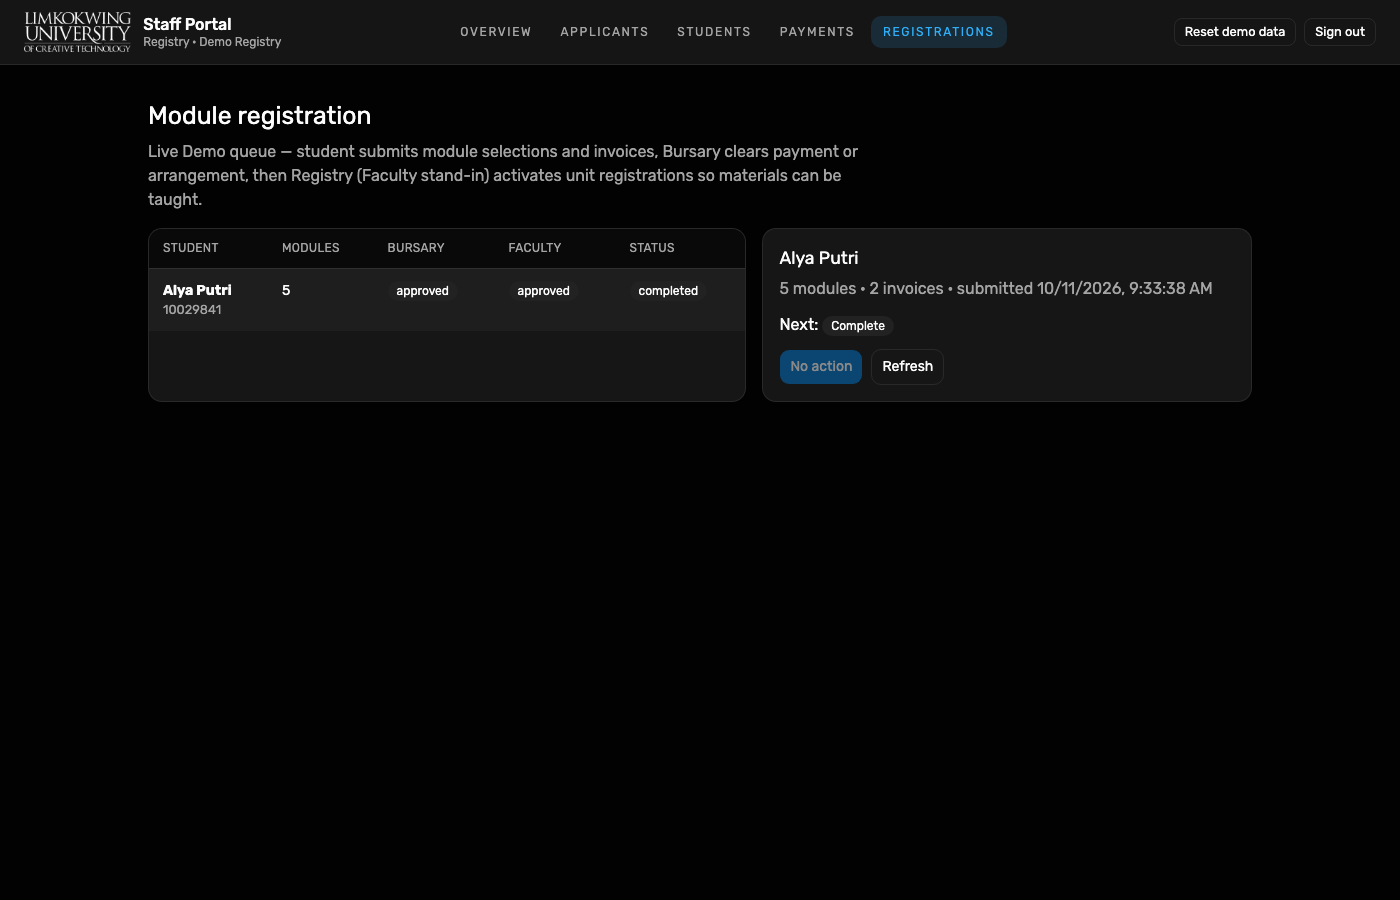Viewport: 1400px width, 900px height.
Task: Click the Reset demo data button
Action: coord(1234,32)
